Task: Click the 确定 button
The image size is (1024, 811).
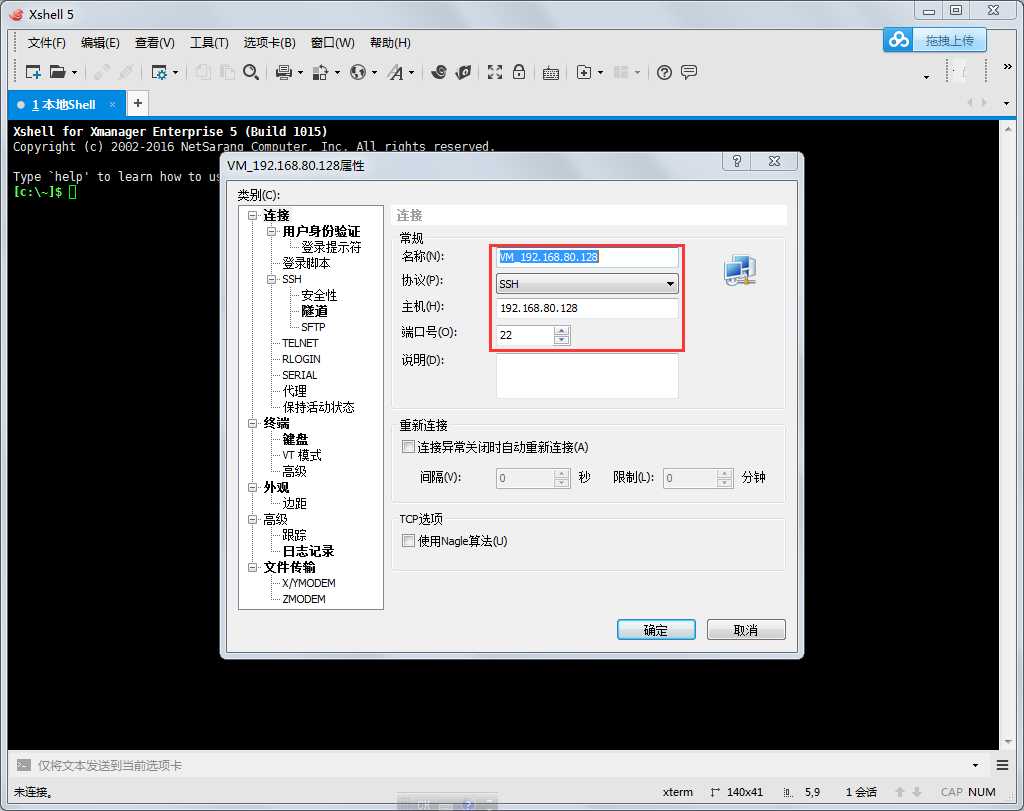Action: (x=656, y=629)
